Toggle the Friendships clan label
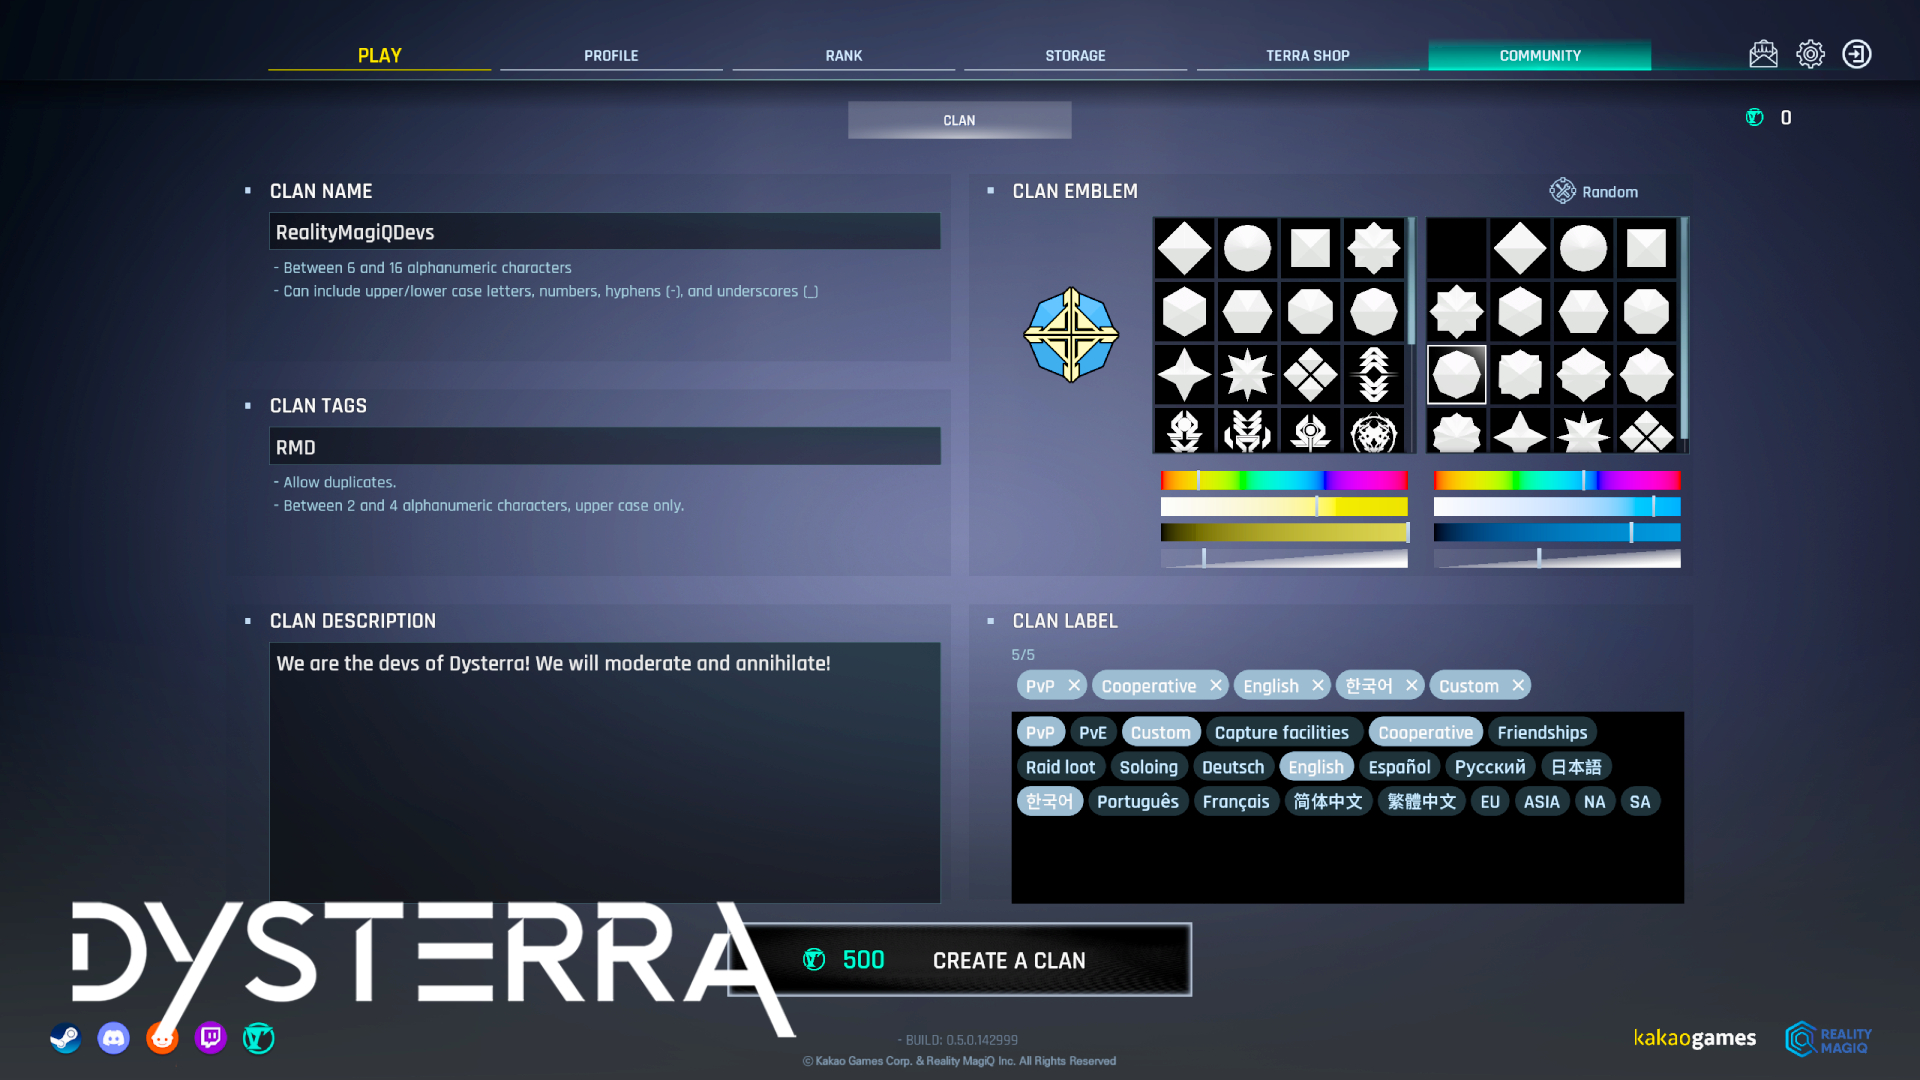The image size is (1920, 1080). pos(1541,732)
